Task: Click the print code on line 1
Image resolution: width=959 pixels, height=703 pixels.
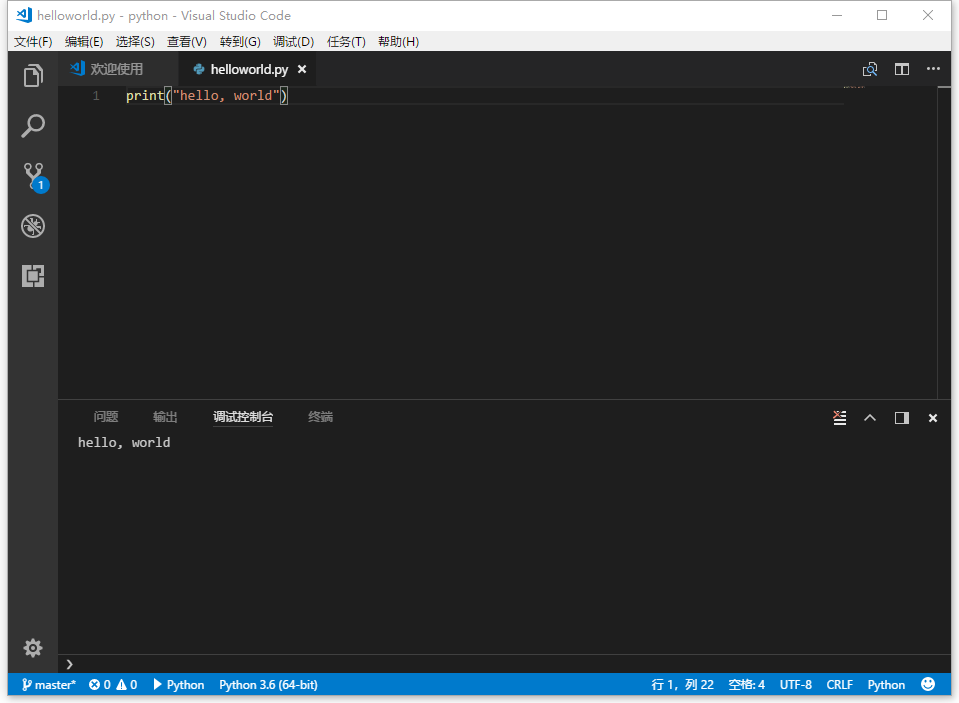Action: (207, 95)
